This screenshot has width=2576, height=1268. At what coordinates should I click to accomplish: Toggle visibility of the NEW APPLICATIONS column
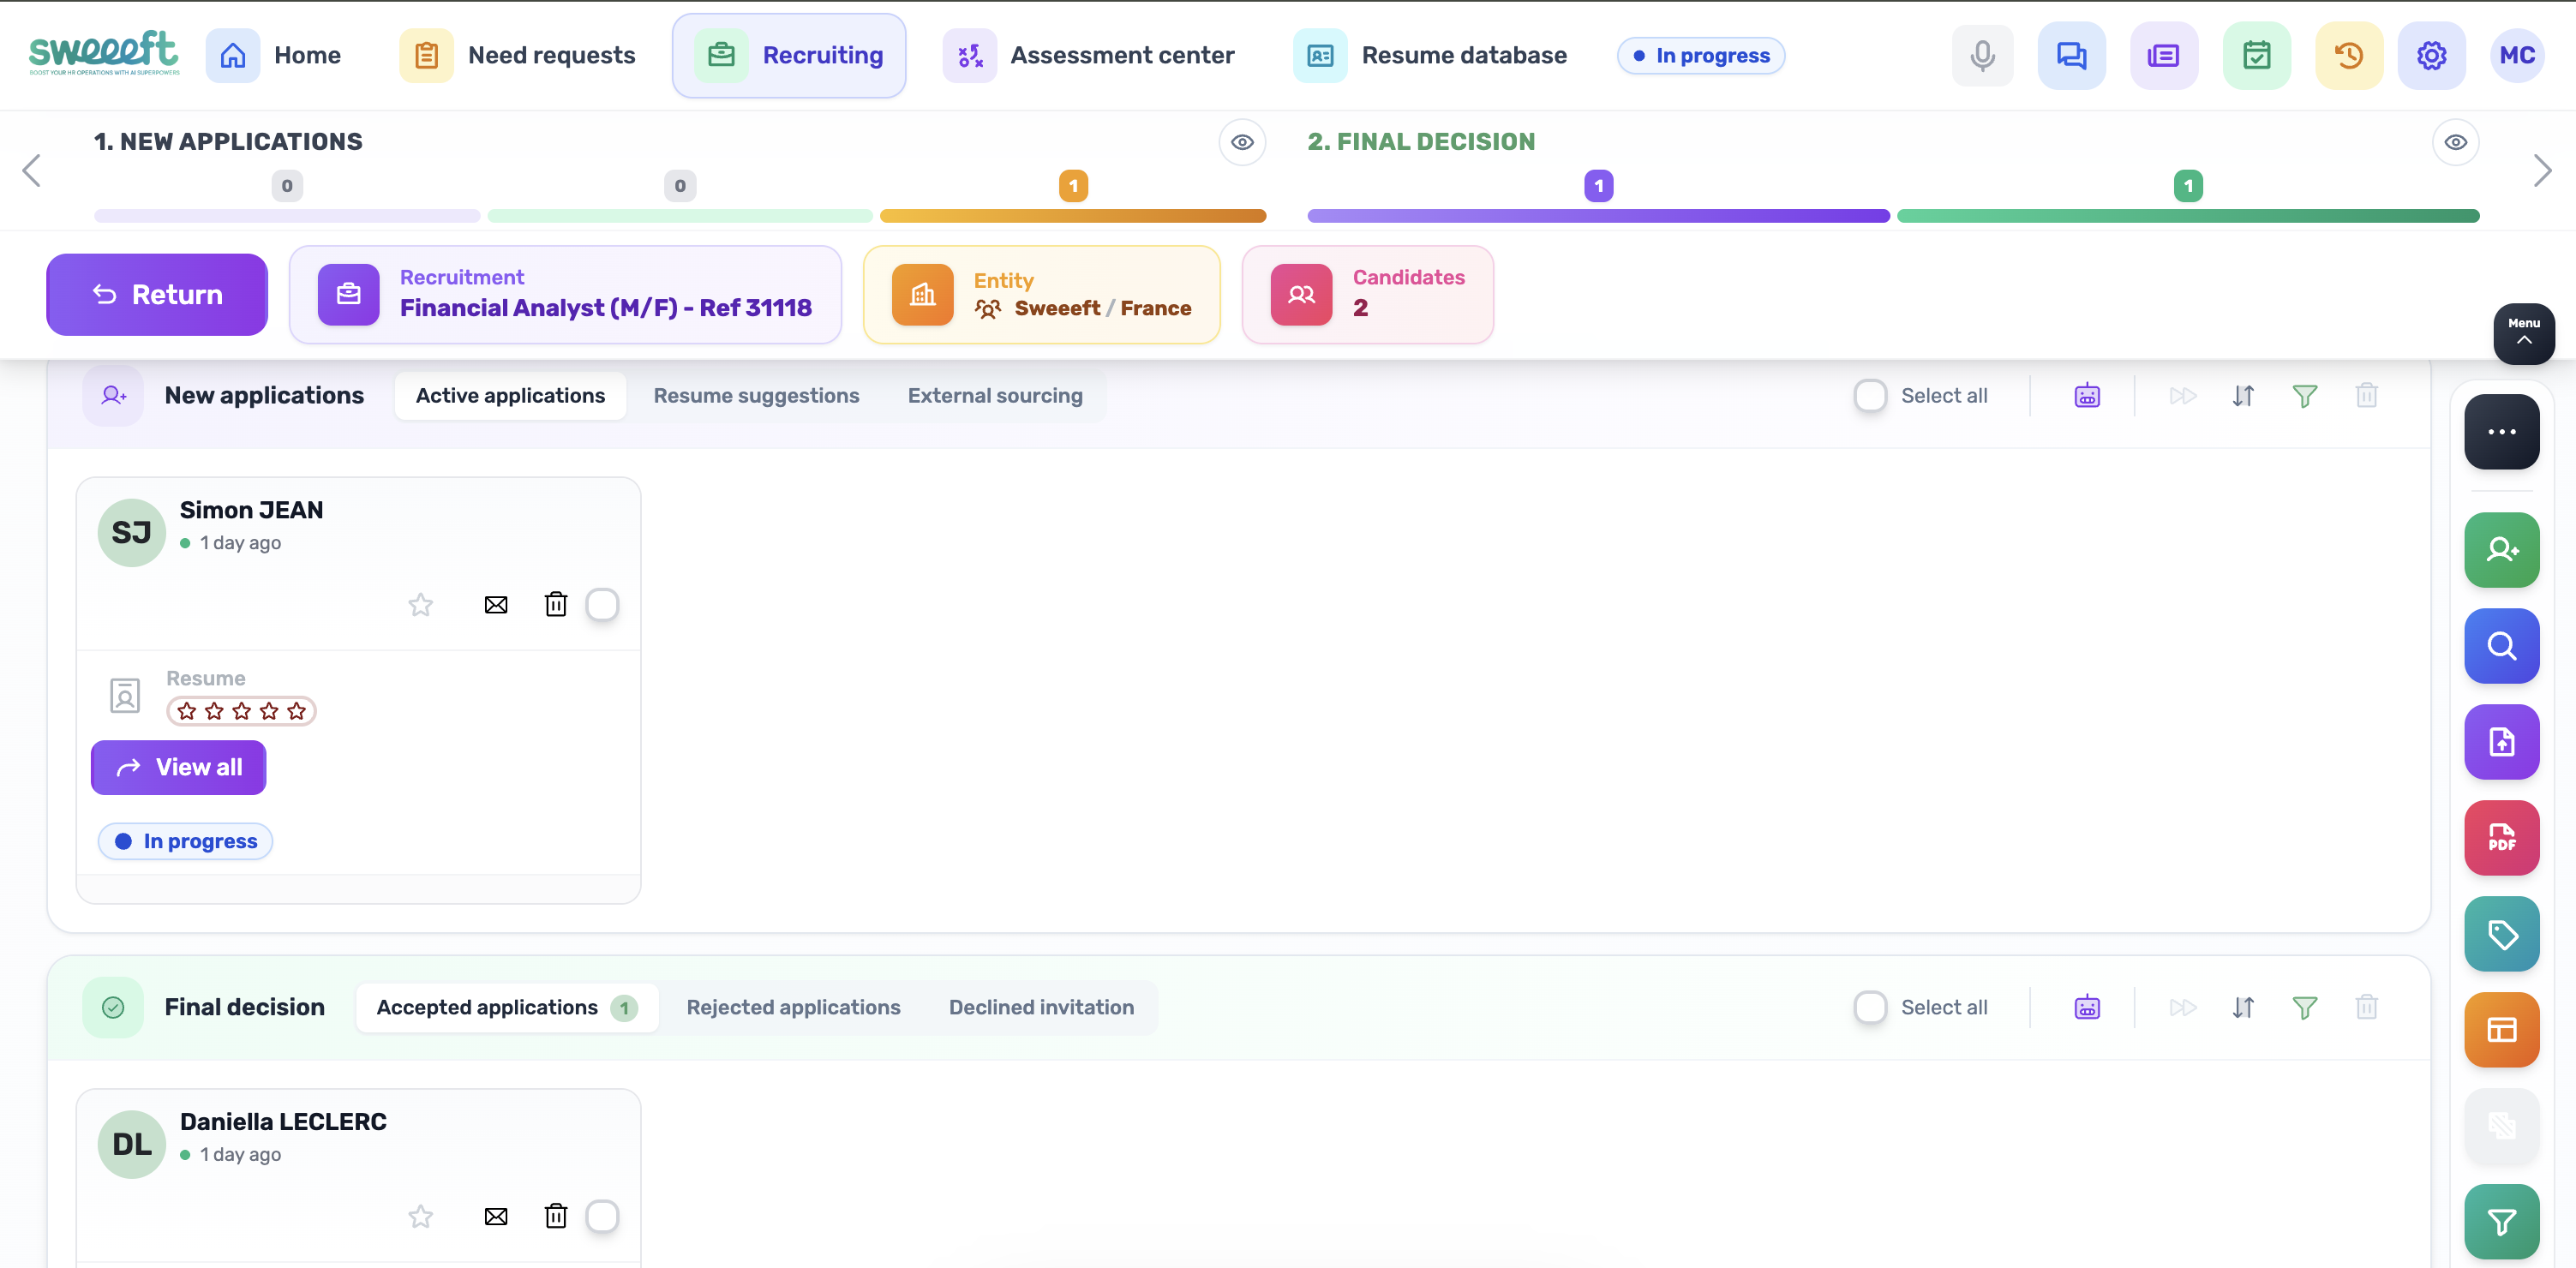pos(1243,142)
